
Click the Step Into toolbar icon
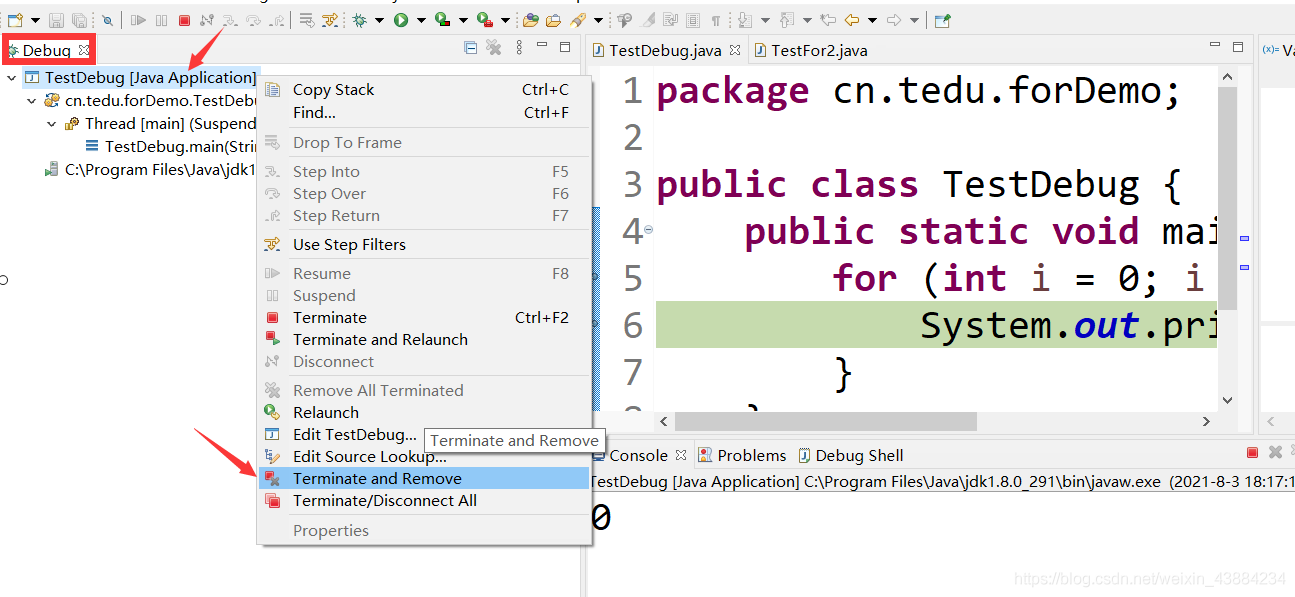click(230, 20)
